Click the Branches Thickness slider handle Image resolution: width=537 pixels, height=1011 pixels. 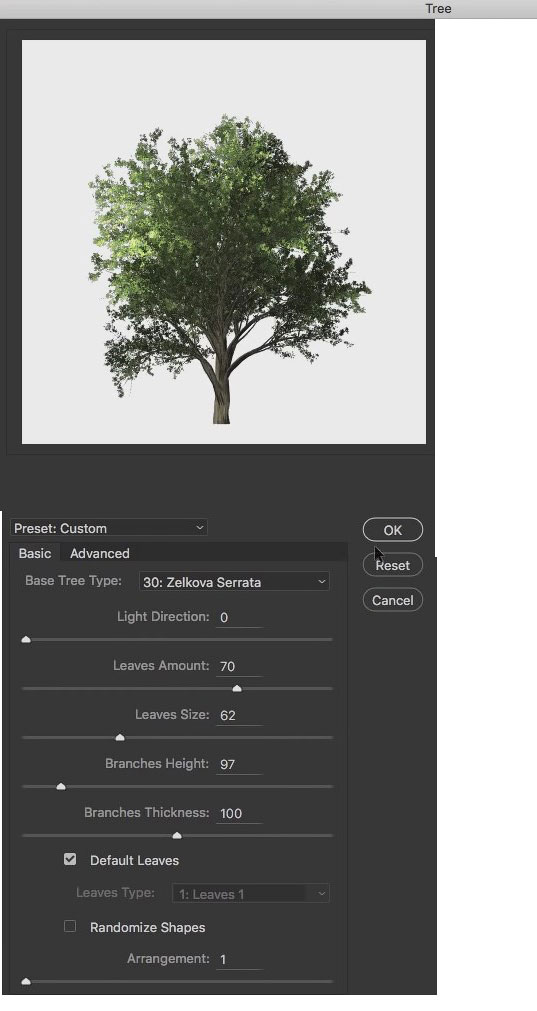click(x=177, y=836)
